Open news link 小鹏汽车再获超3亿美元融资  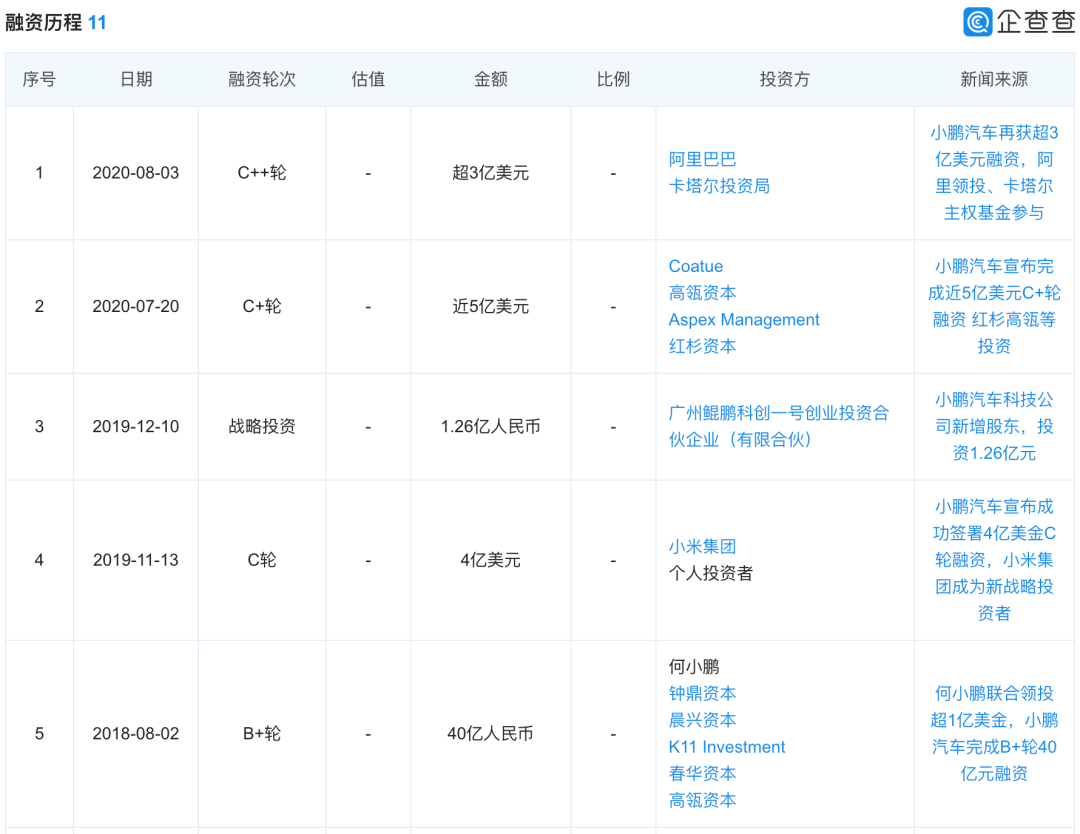click(x=994, y=172)
